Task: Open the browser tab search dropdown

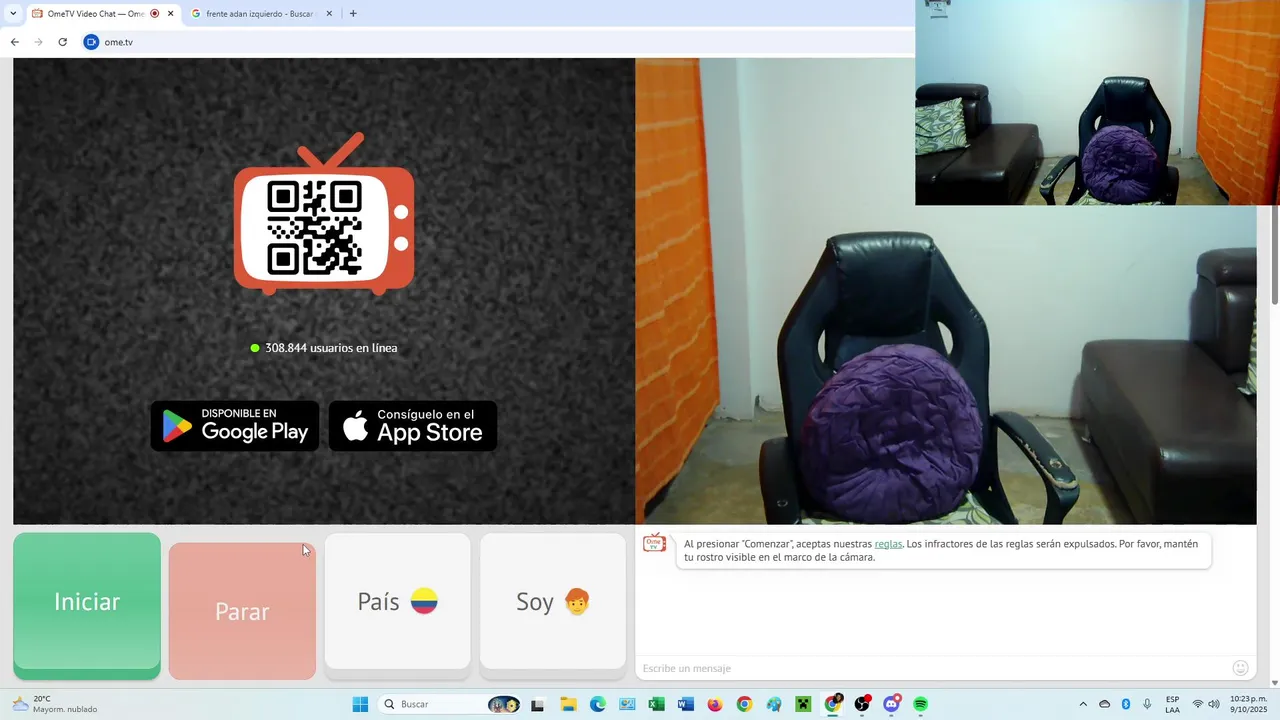Action: (x=13, y=14)
